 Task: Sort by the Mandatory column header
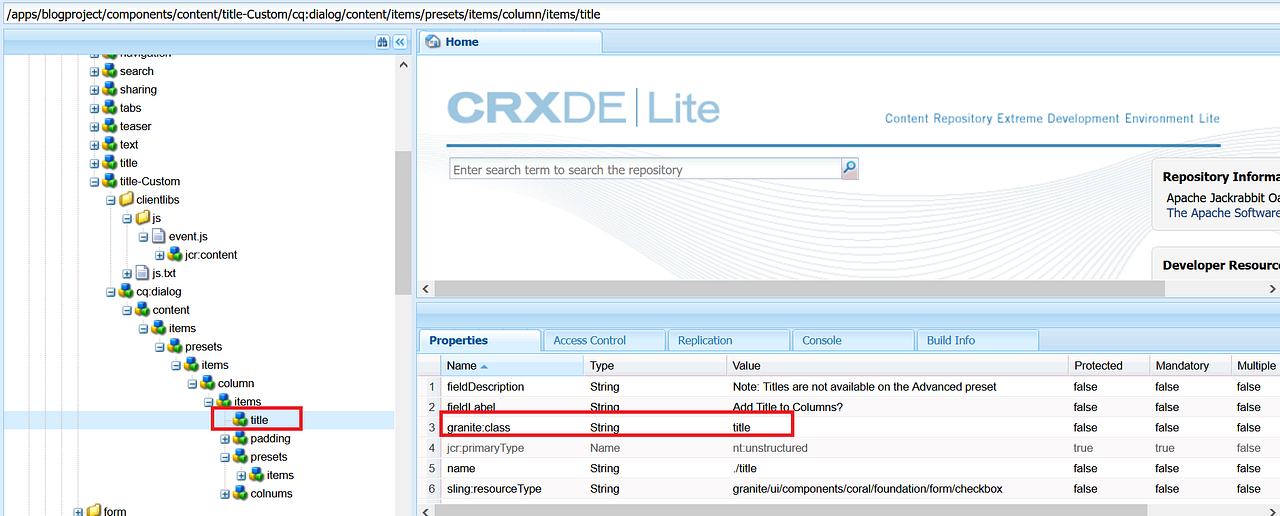tap(1191, 366)
